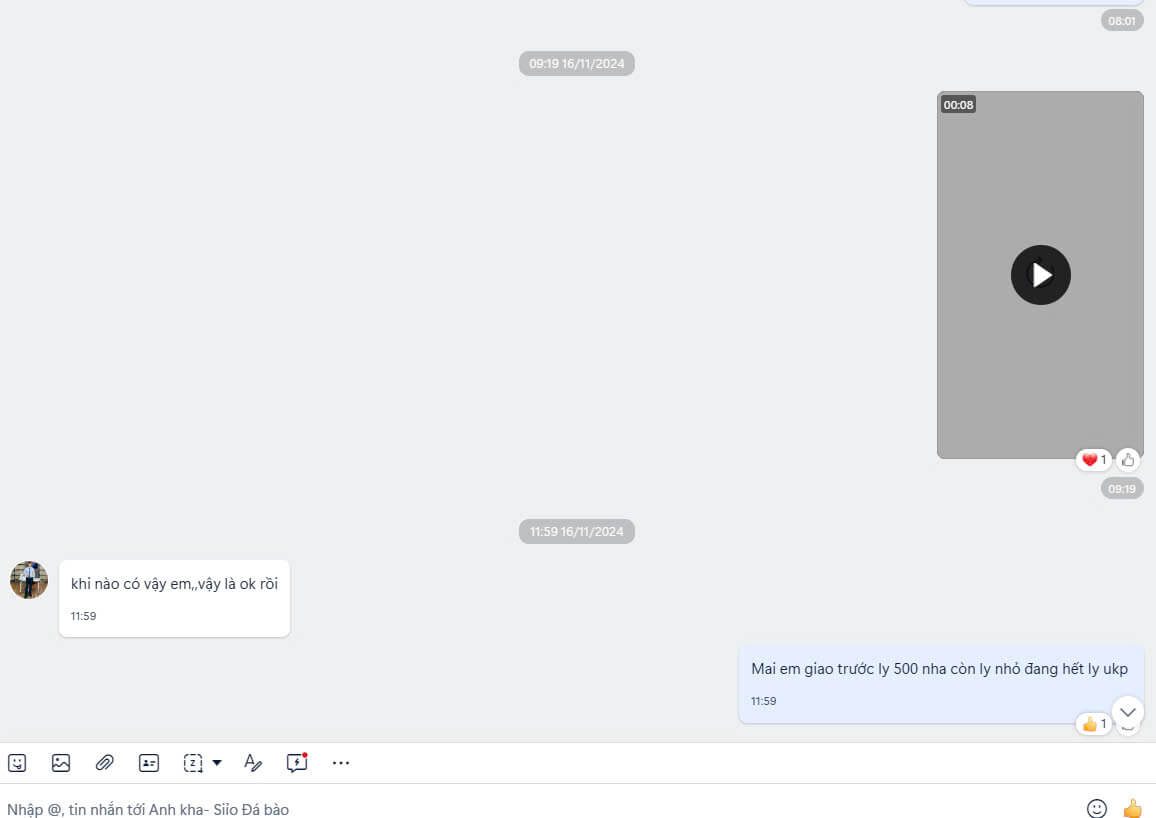Screen dimensions: 1156x818
Task: Click the like reaction button under video
Action: pos(1128,460)
